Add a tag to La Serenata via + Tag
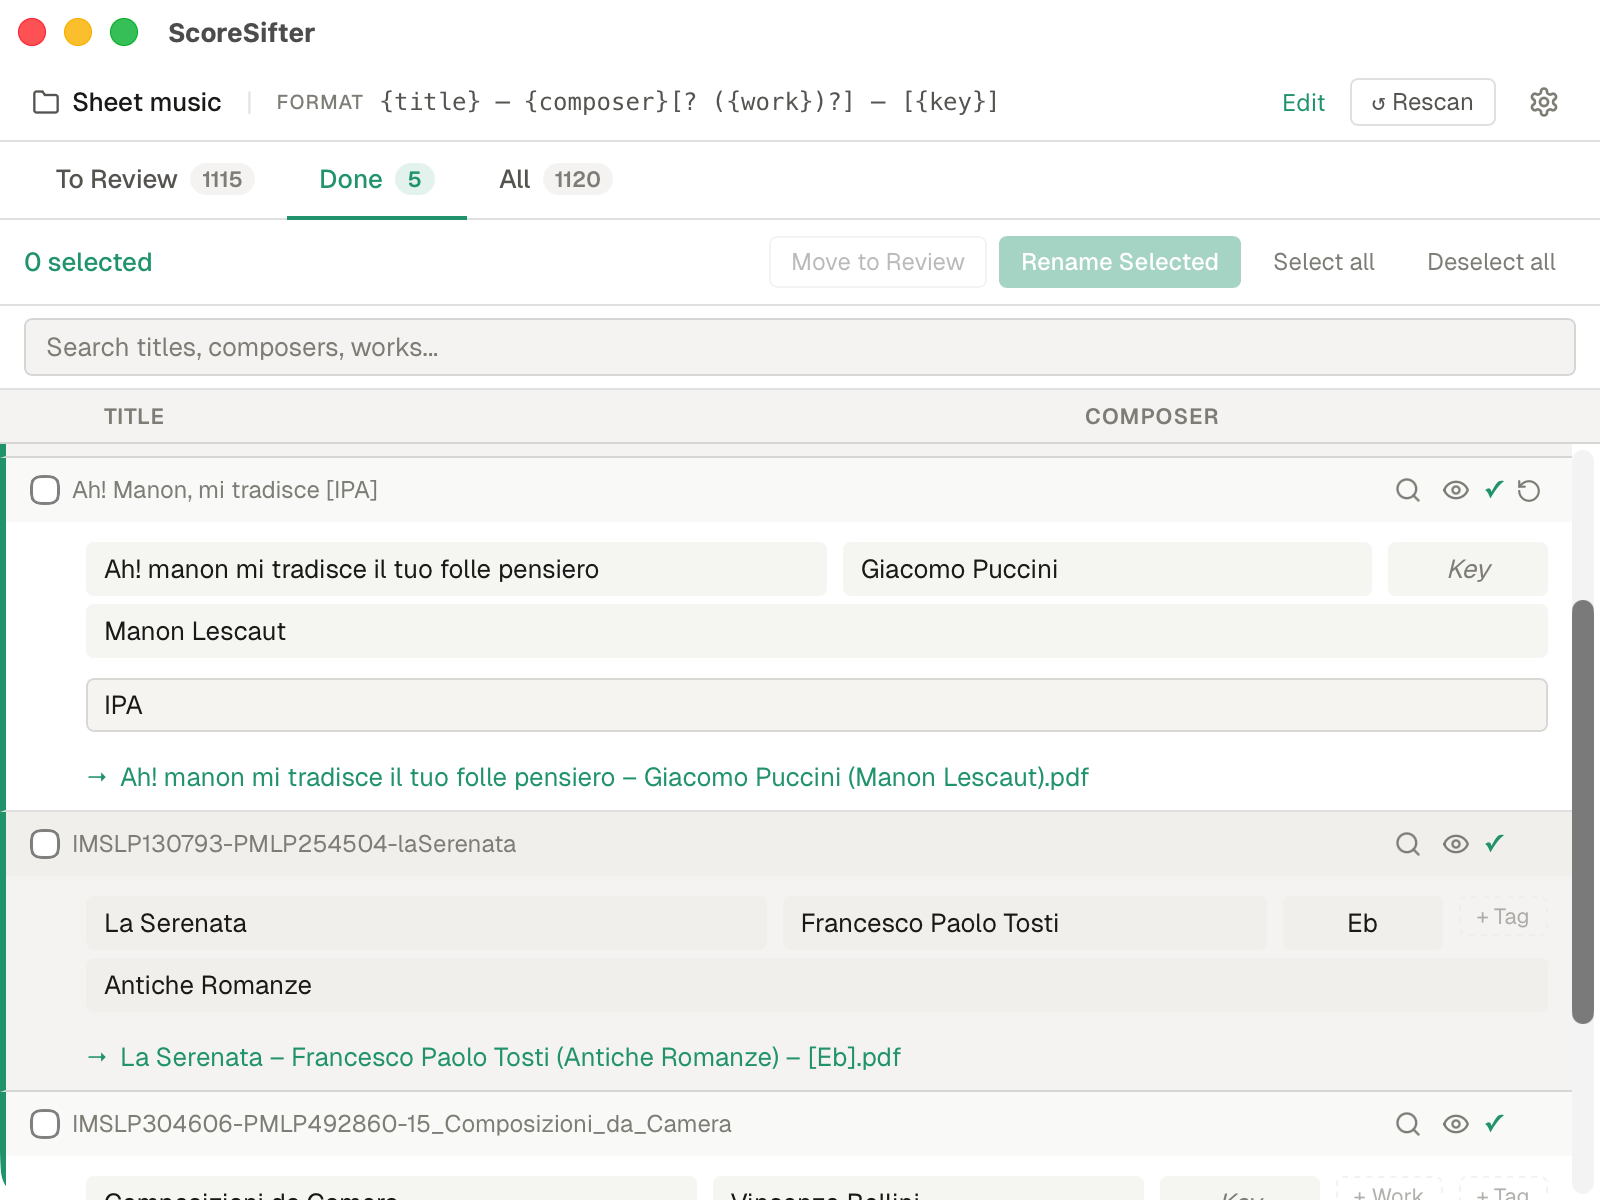 [1501, 916]
